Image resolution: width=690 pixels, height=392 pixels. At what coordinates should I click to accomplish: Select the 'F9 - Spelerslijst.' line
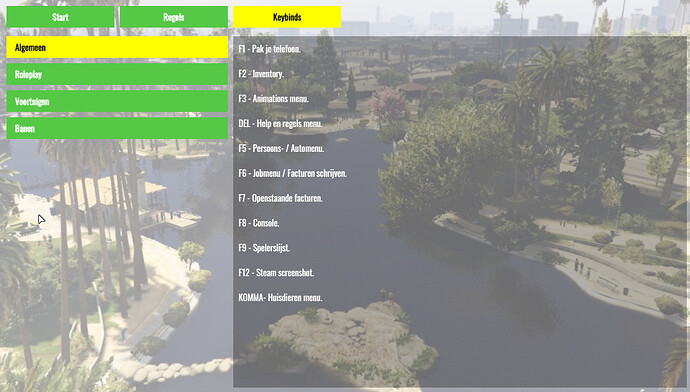pyautogui.click(x=264, y=248)
